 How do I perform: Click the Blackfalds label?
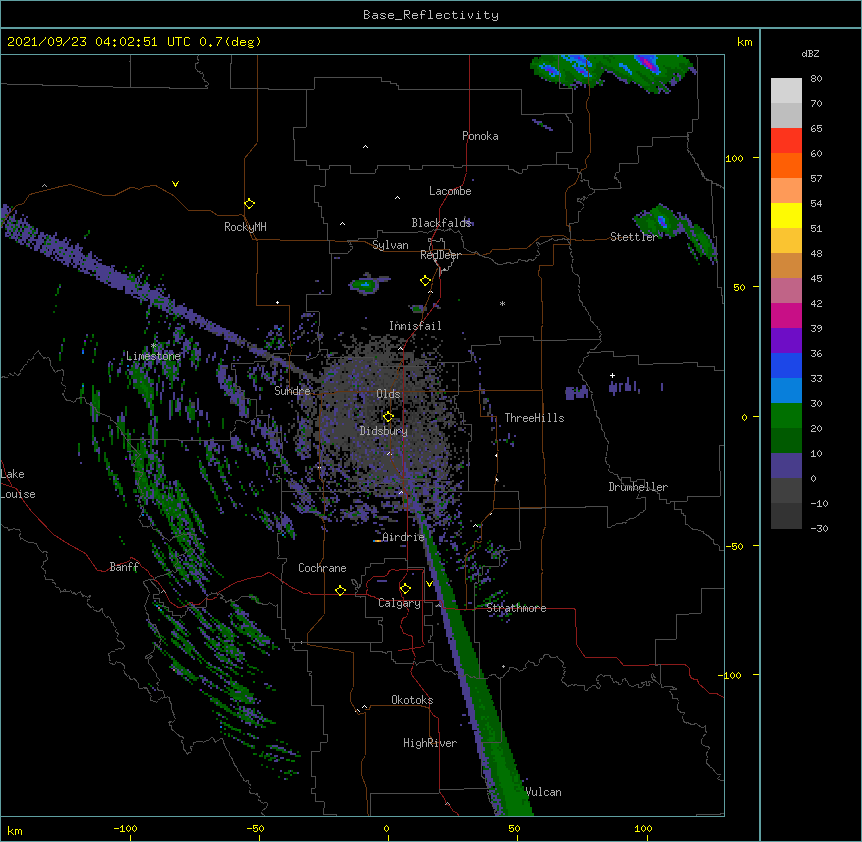pos(441,223)
